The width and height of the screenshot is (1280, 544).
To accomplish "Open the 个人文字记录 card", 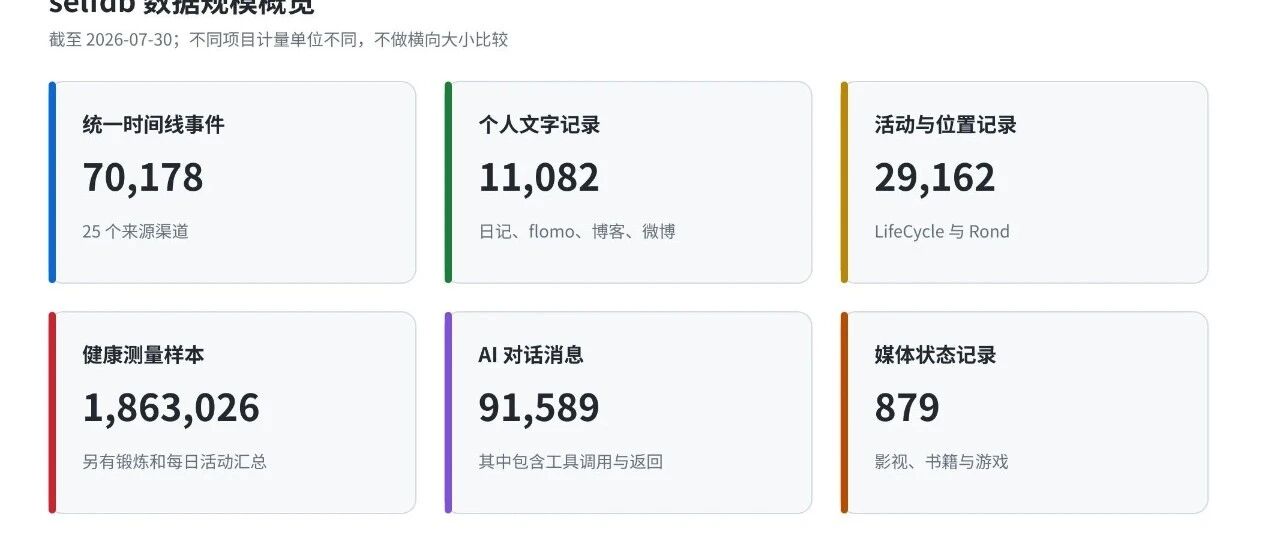I will click(x=628, y=182).
